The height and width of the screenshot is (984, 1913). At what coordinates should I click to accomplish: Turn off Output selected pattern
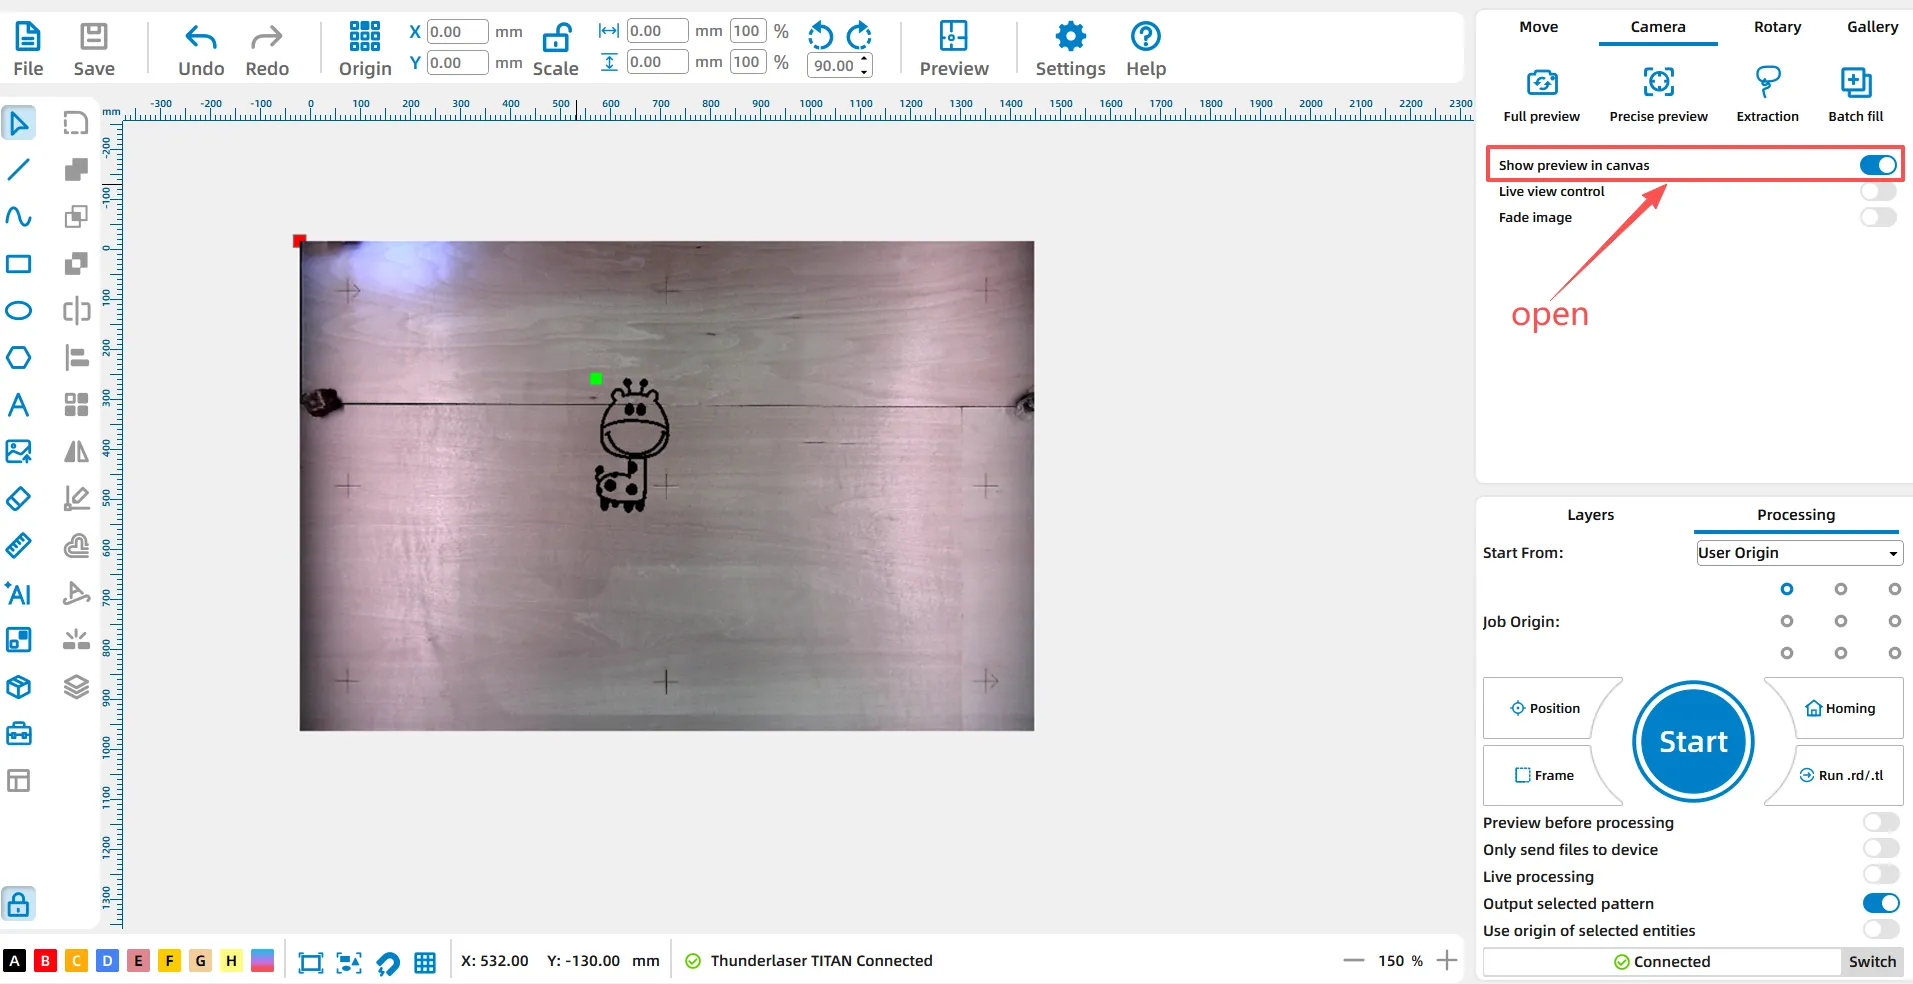[1880, 903]
